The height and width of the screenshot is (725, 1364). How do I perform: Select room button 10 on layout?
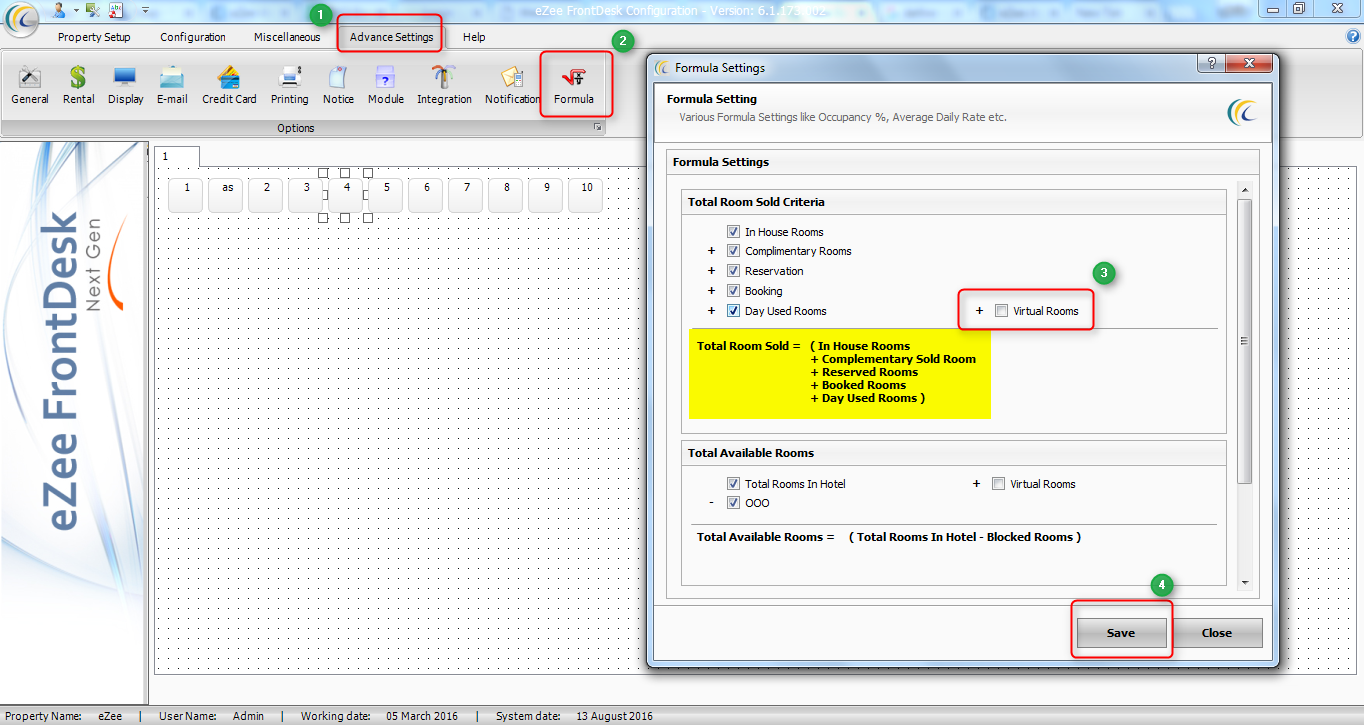pyautogui.click(x=586, y=195)
